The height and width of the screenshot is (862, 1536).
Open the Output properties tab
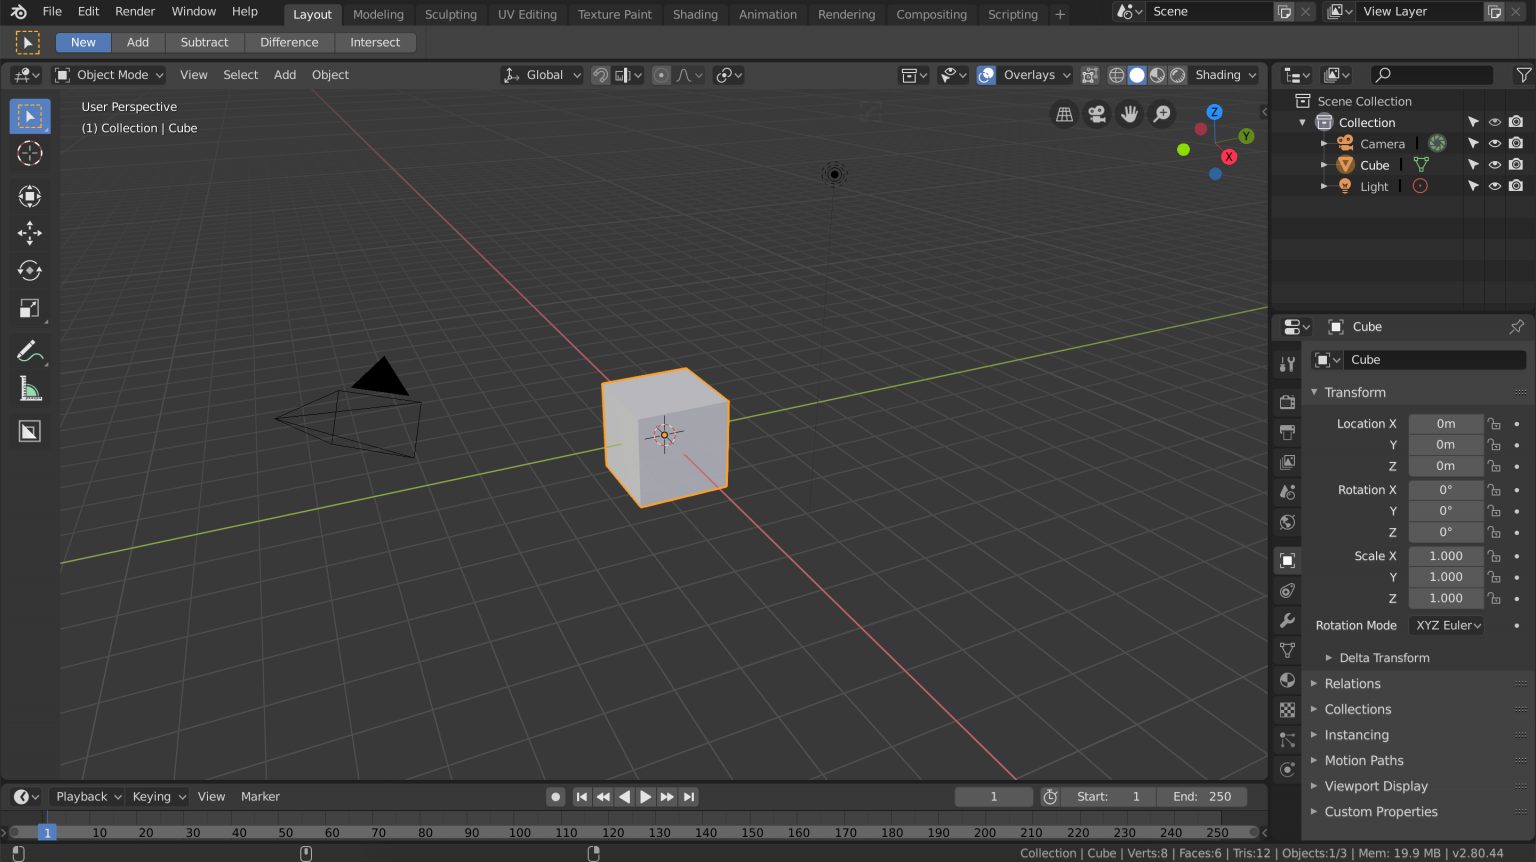coord(1287,432)
